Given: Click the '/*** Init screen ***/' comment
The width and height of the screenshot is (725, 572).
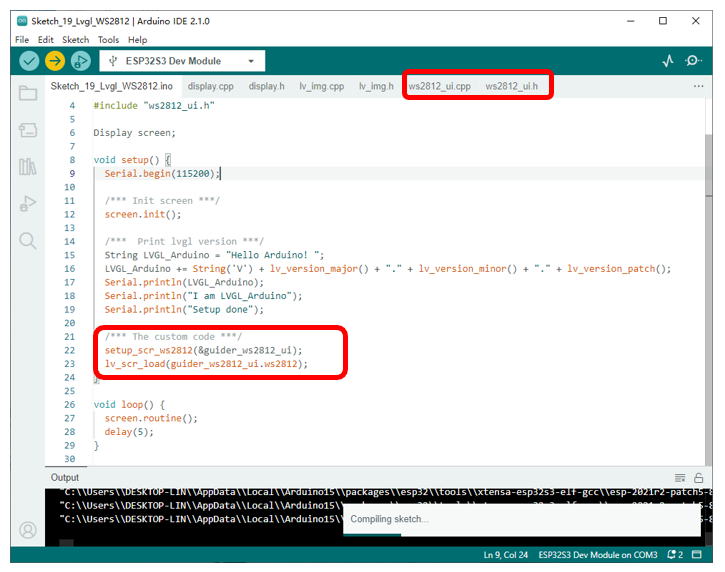Looking at the screenshot, I should click(x=162, y=201).
